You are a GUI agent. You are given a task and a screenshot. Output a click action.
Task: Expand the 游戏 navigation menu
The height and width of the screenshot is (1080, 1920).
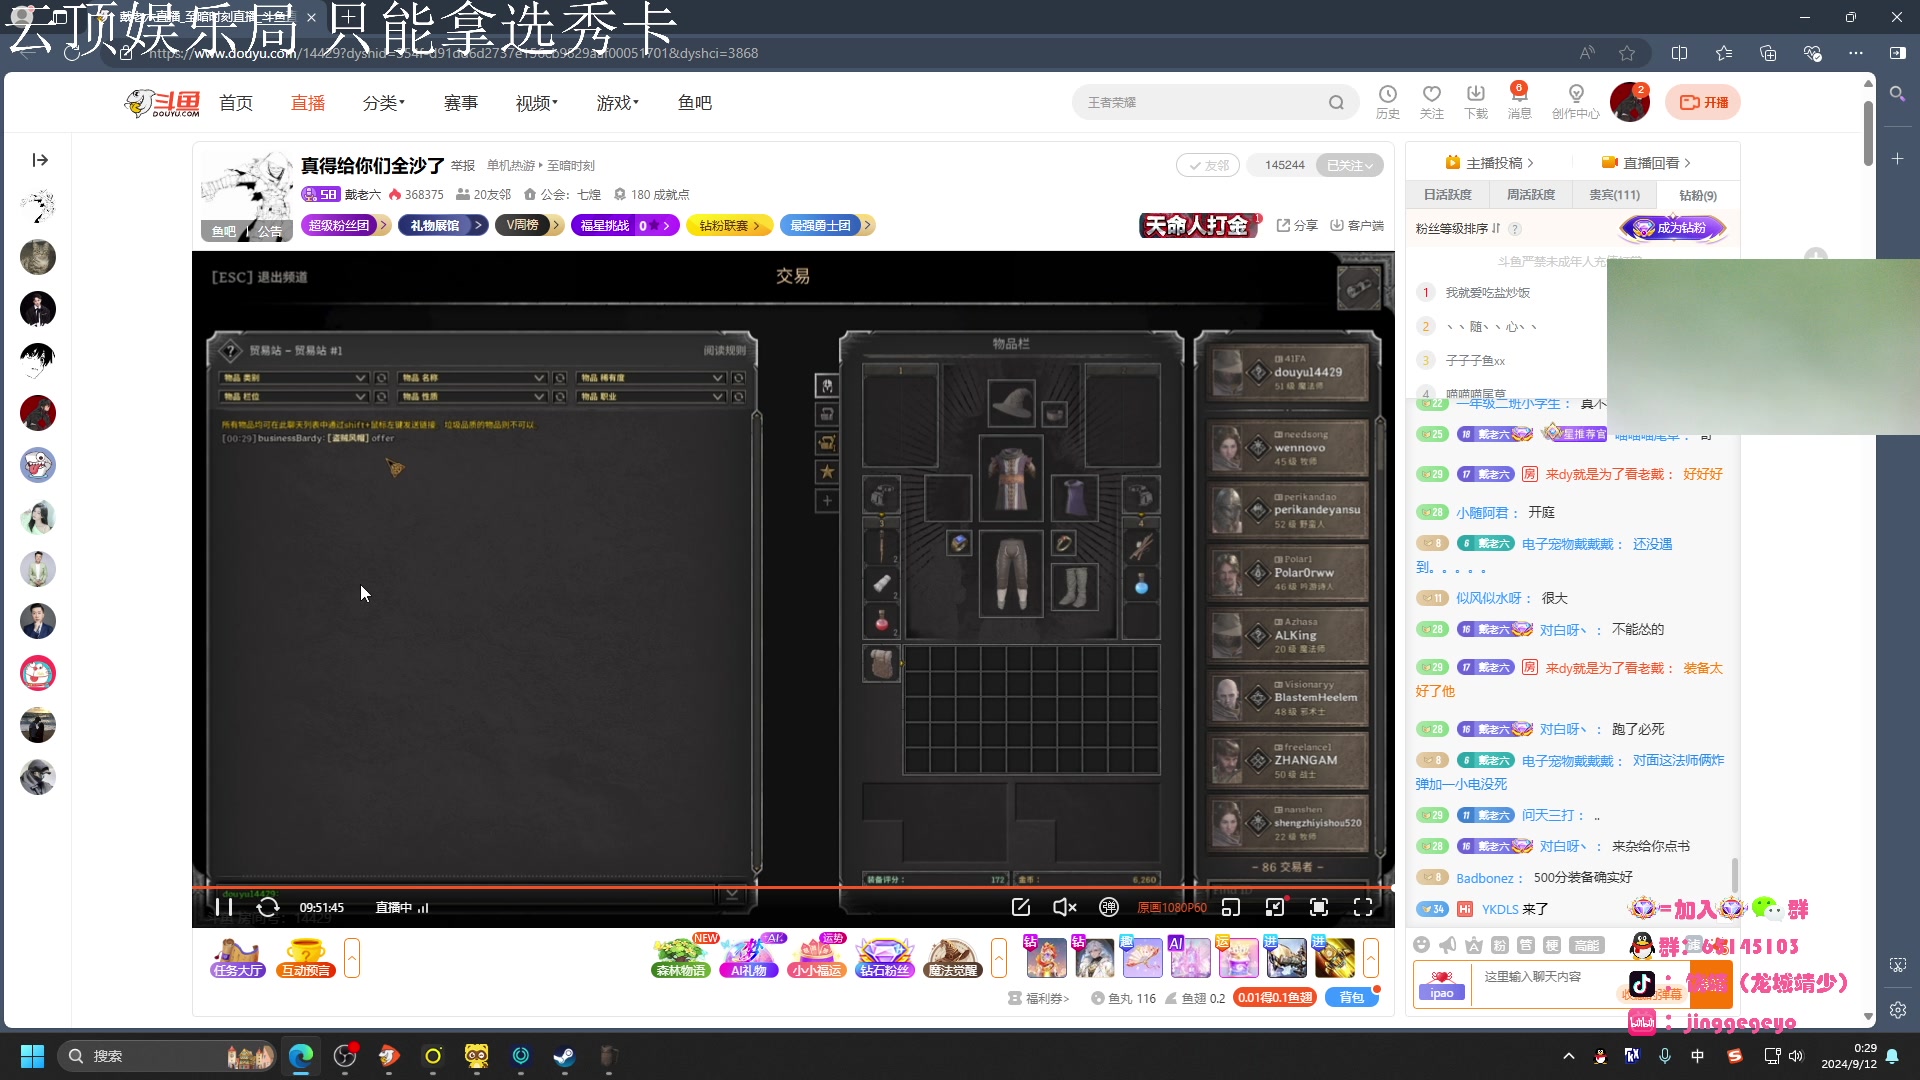617,103
